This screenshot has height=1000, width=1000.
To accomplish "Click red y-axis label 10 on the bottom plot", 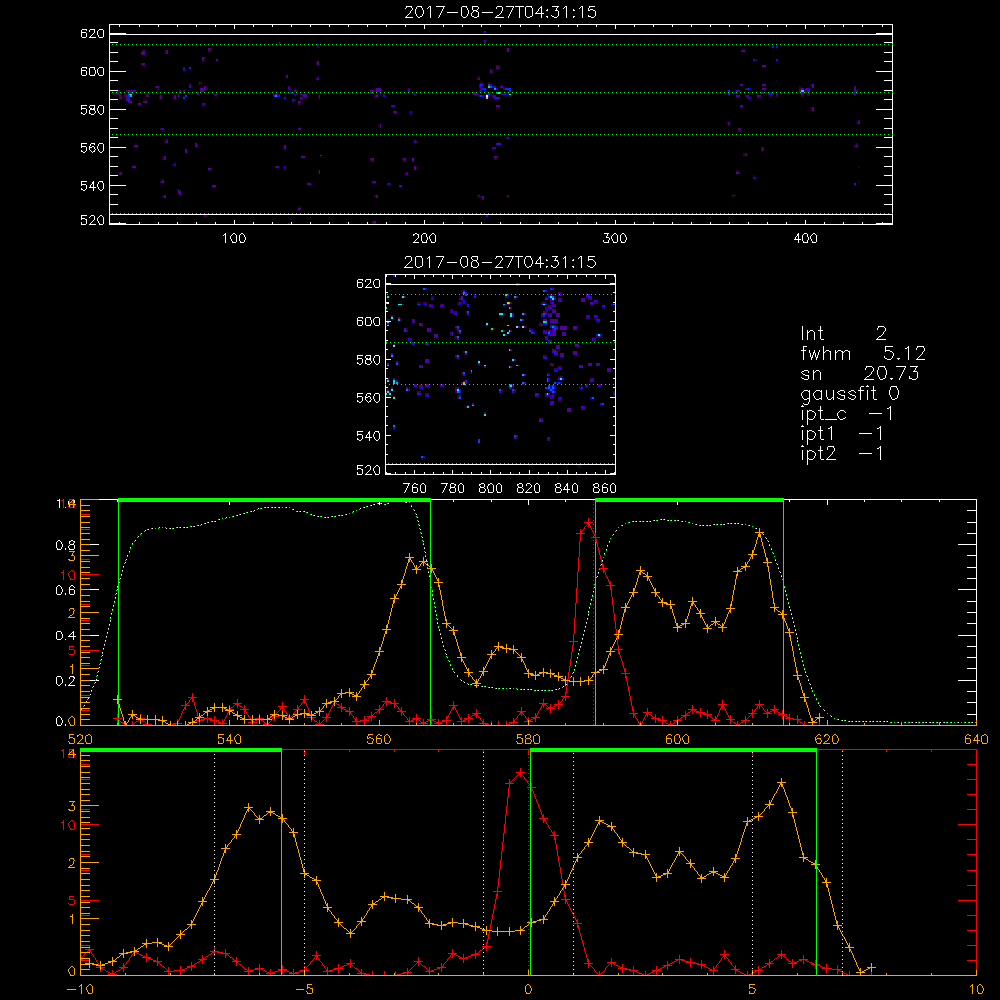I will point(68,825).
